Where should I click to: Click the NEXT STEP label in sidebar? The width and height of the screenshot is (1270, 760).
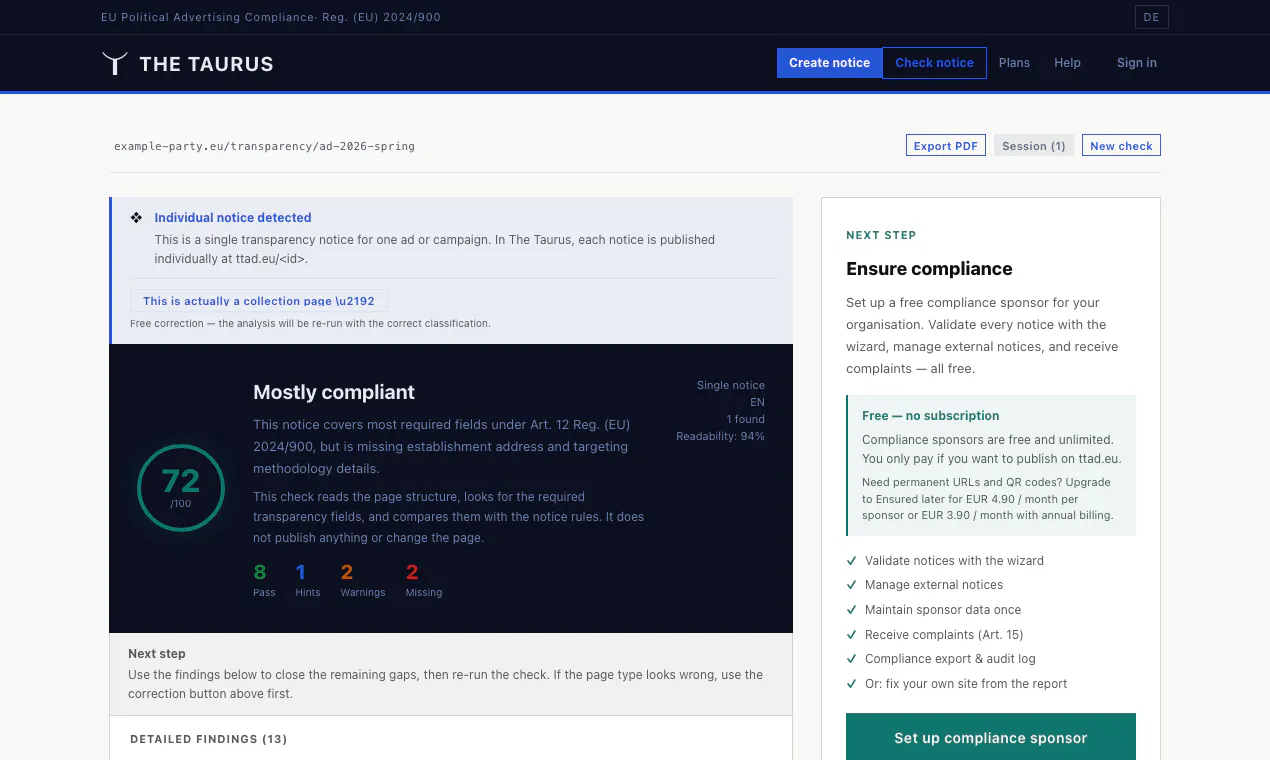tap(881, 235)
